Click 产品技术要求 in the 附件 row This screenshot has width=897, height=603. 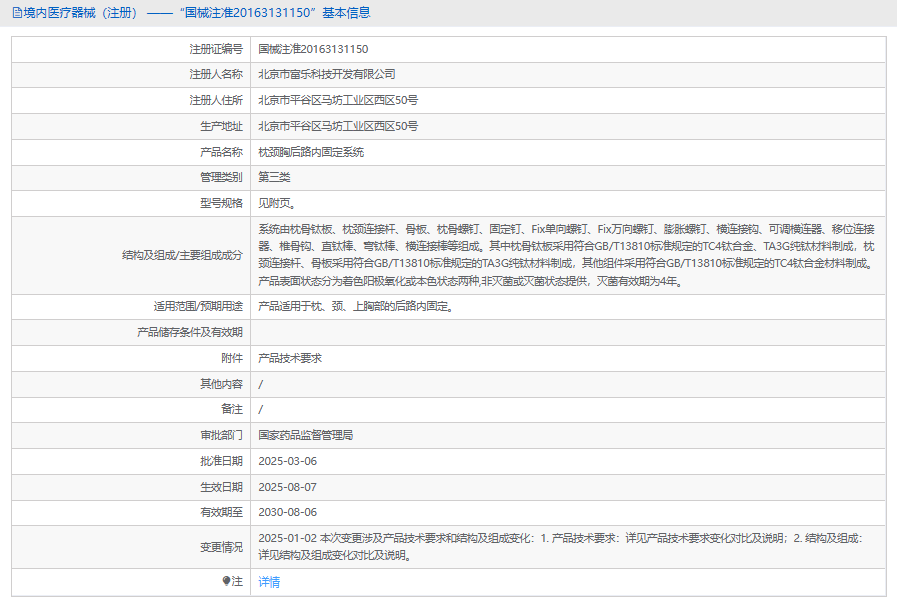[289, 358]
